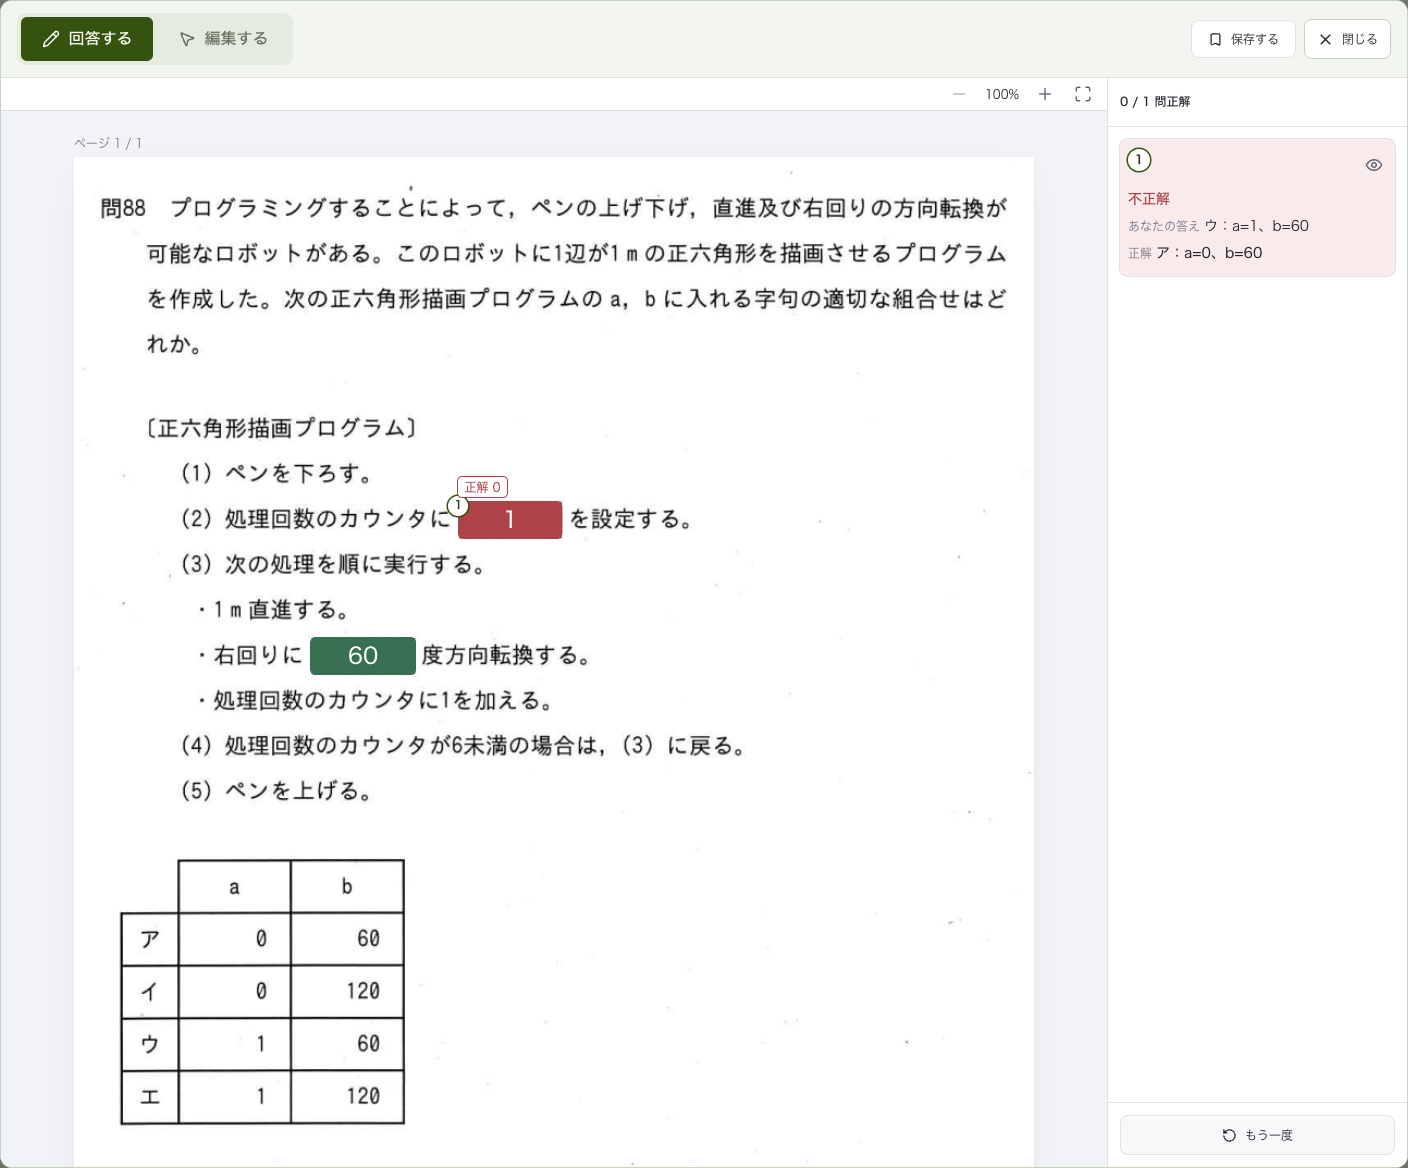Close the quiz with 閉じる
Image resolution: width=1408 pixels, height=1168 pixels.
point(1347,39)
